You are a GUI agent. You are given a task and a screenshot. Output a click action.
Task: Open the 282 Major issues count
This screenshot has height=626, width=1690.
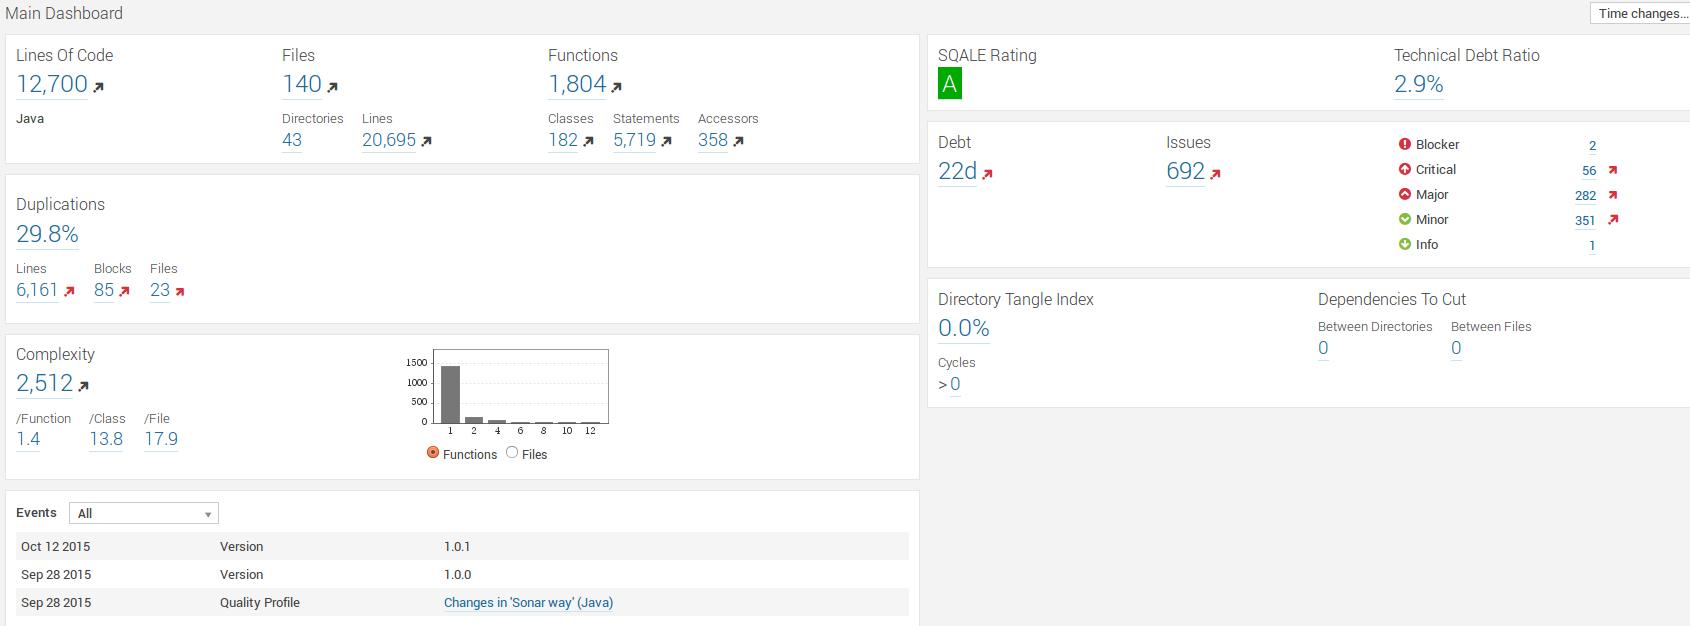pos(1585,195)
